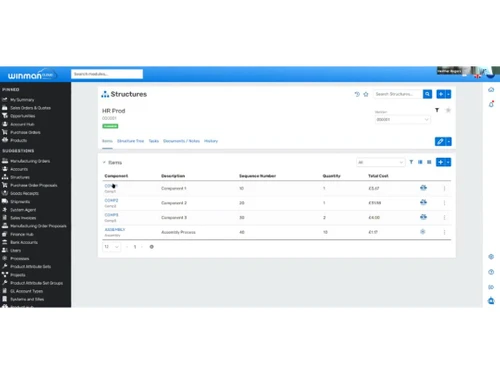Open Bank Accounts module
This screenshot has height=375, width=500.
(x=24, y=242)
